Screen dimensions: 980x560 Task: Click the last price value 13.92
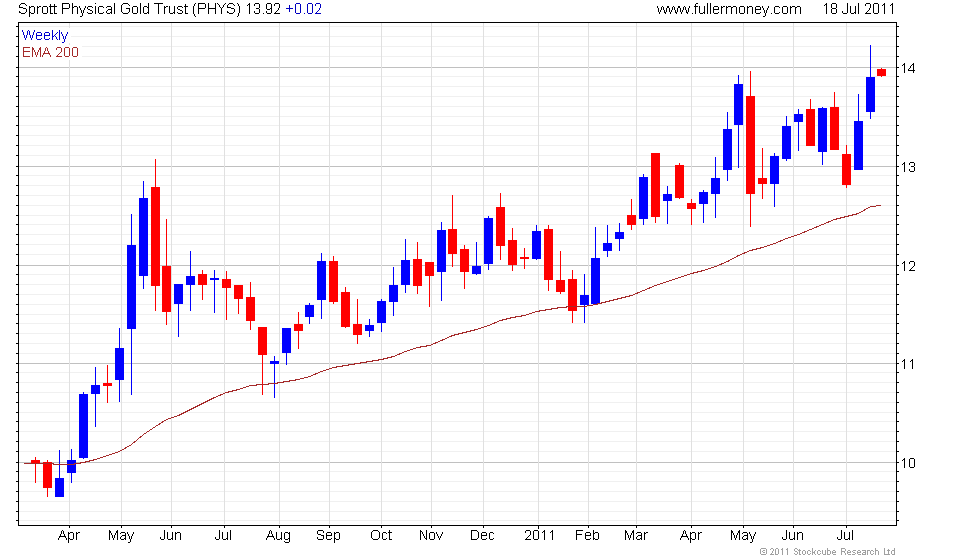263,9
